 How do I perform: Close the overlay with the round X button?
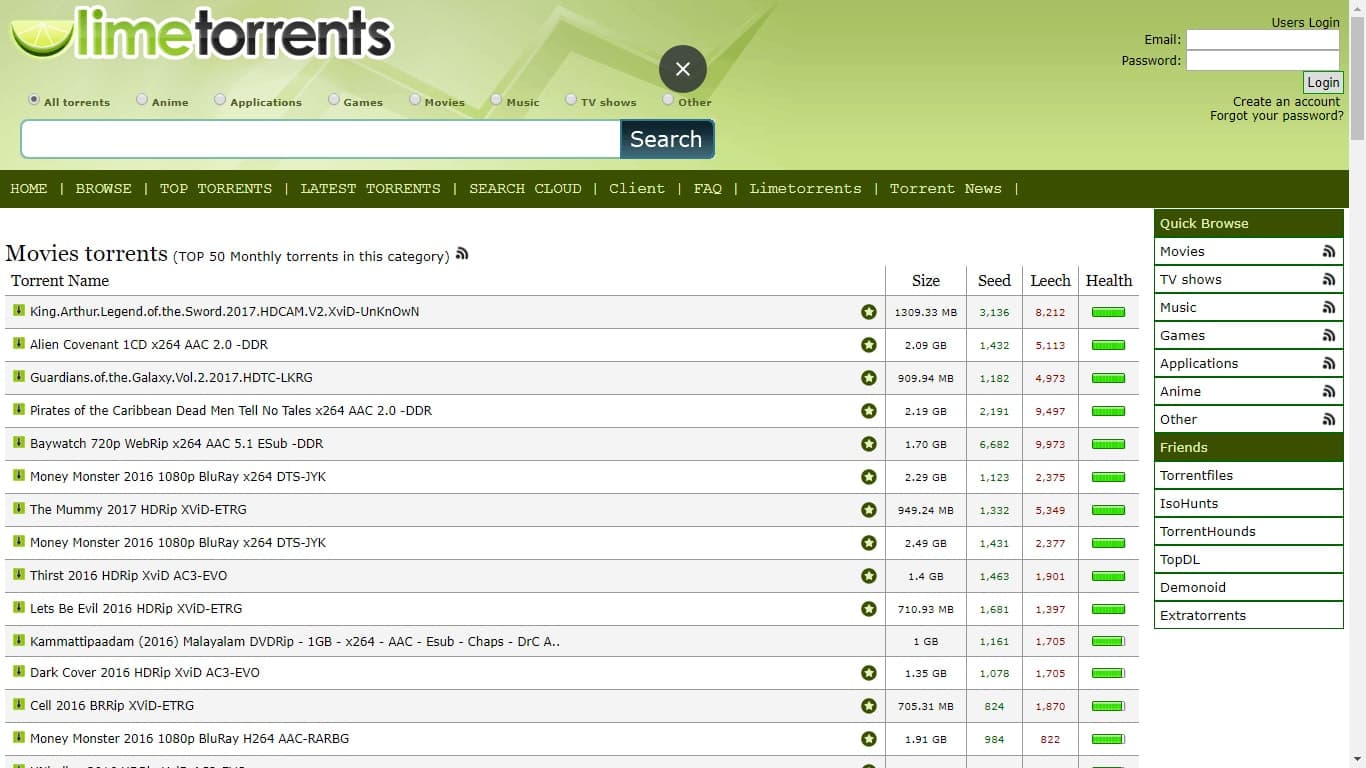point(683,69)
